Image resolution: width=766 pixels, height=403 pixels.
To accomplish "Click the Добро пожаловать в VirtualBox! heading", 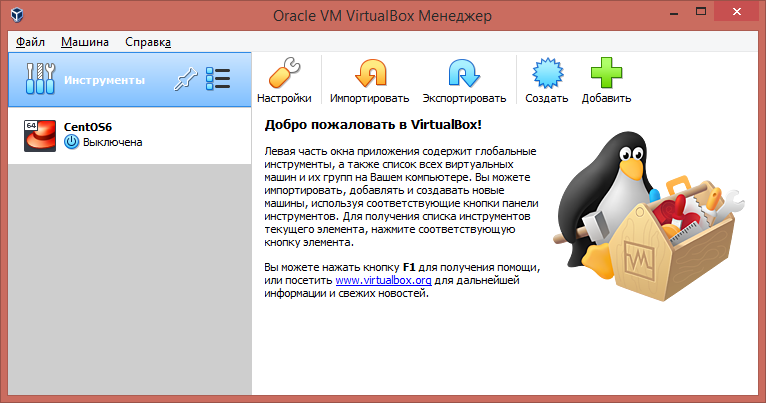I will (x=373, y=125).
